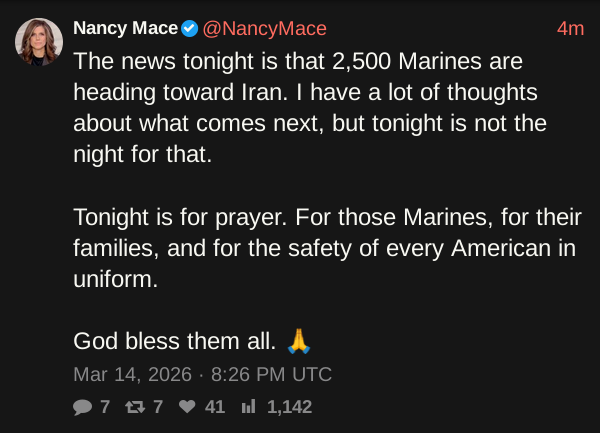Click the 4m relative timestamp
Screen dimensions: 600x433
570,28
